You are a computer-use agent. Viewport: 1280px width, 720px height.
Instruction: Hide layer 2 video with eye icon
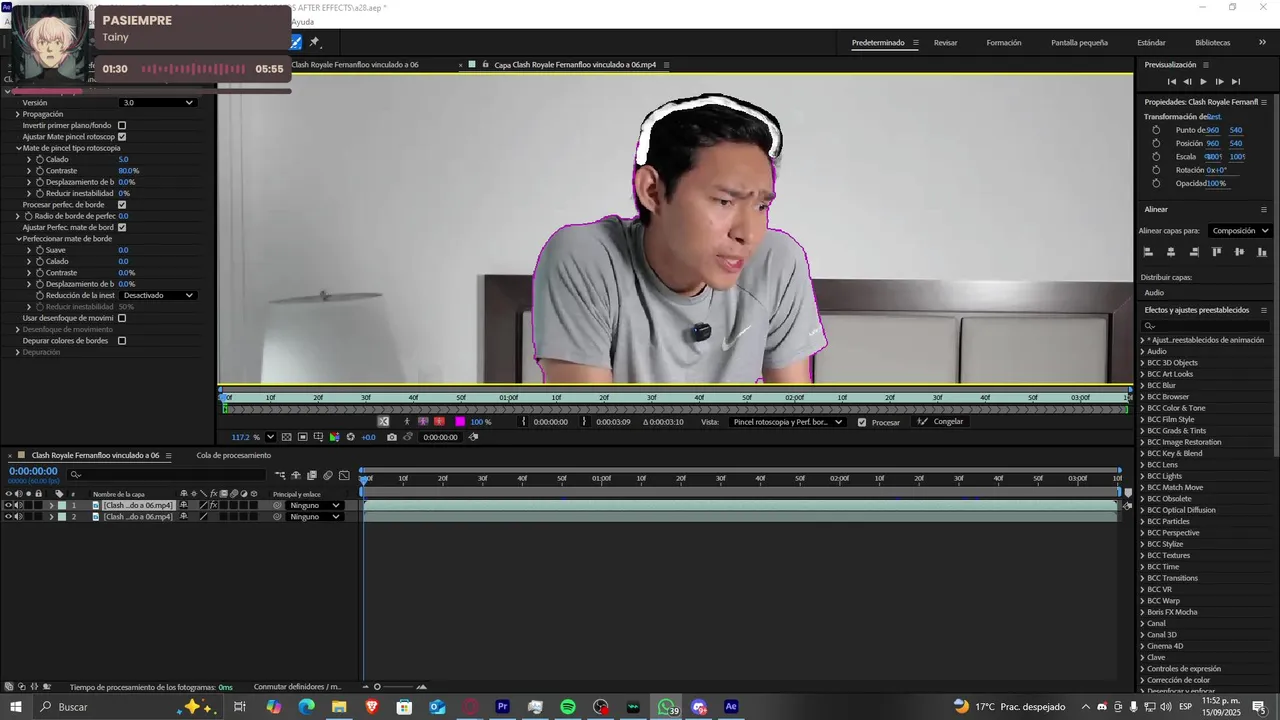point(9,517)
